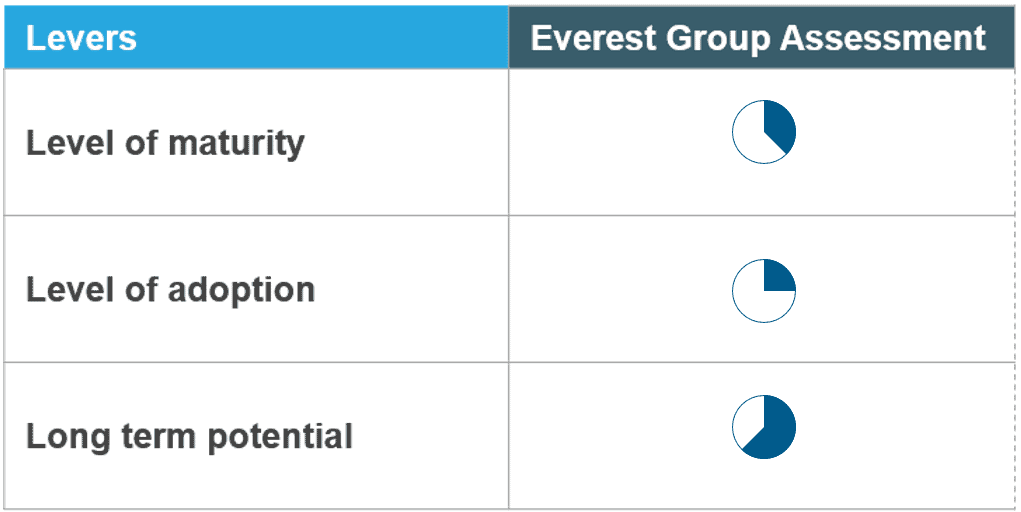
Task: Click the Level of adoption pie icon
Action: (x=764, y=291)
